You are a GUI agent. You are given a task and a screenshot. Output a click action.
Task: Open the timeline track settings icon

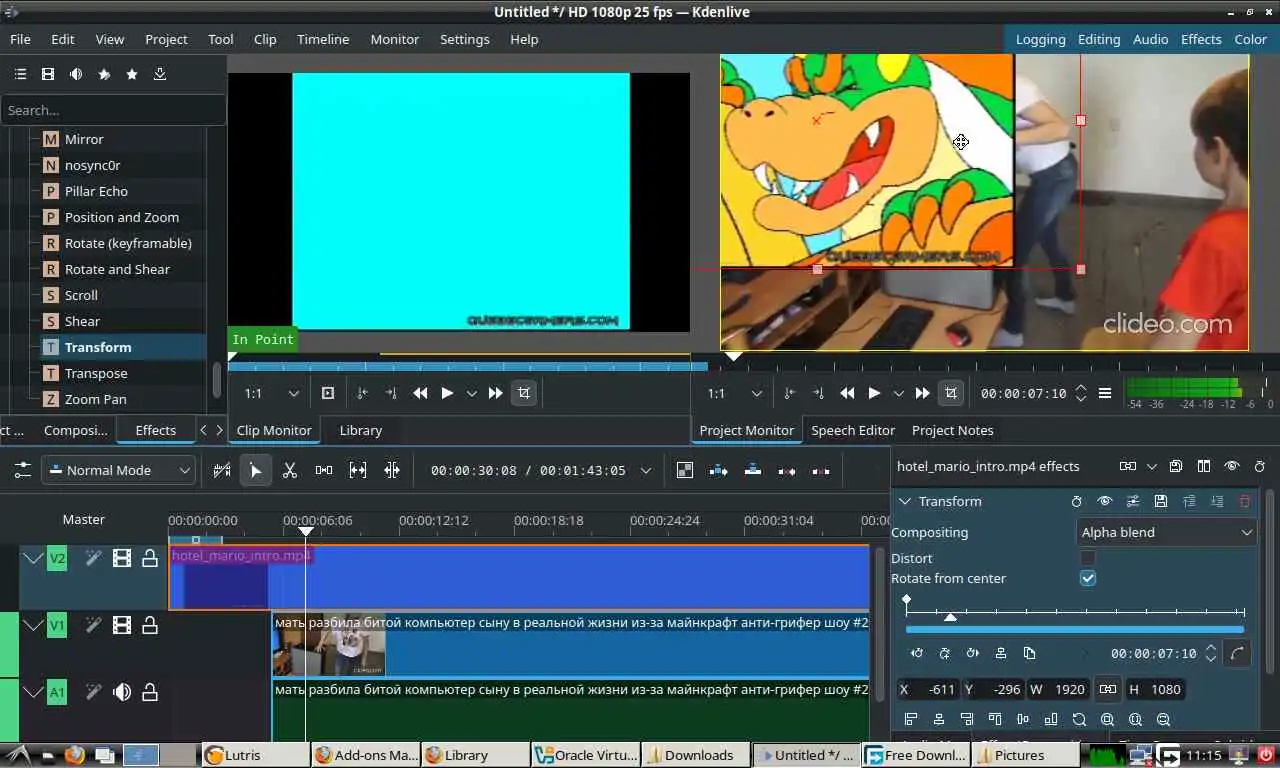pyautogui.click(x=22, y=470)
